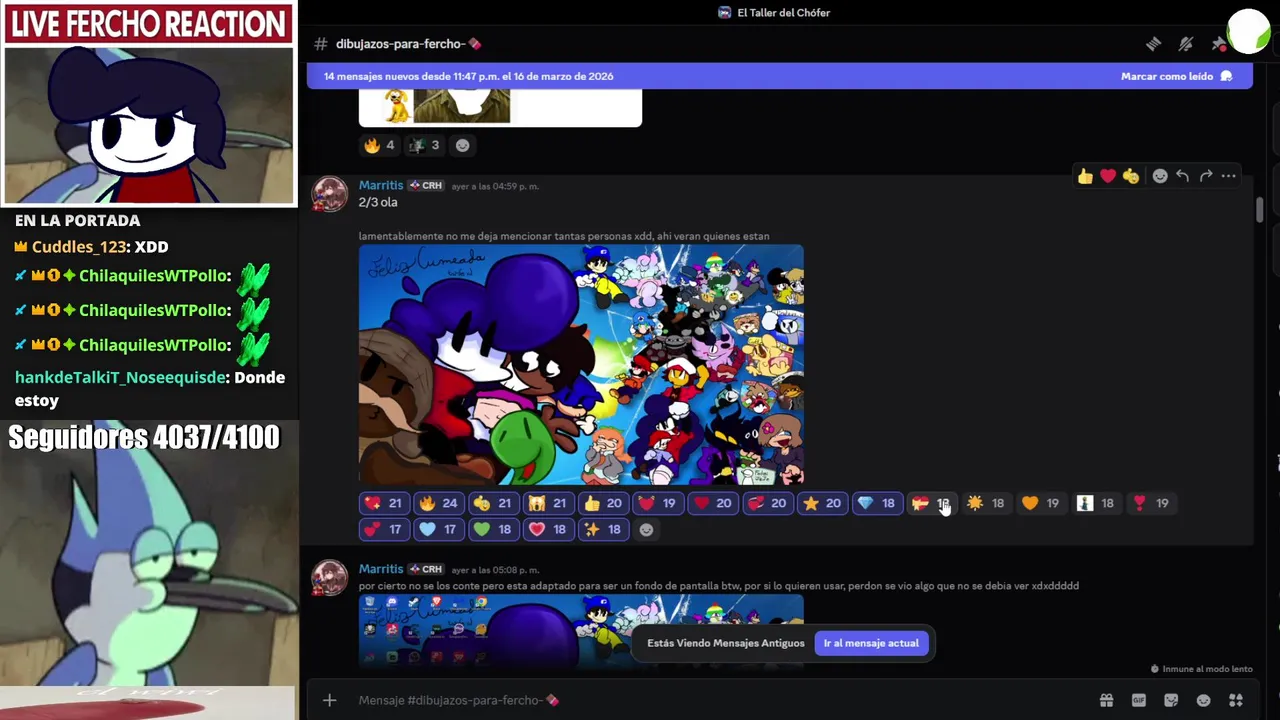Add reaction smiley beside count 3 reaction
The width and height of the screenshot is (1280, 720).
[x=462, y=145]
